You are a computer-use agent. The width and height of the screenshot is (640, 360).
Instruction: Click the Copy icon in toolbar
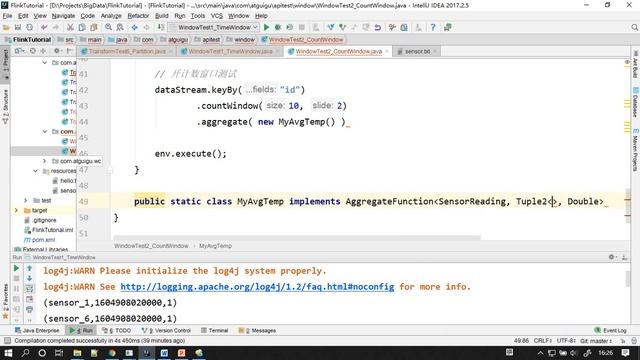click(x=82, y=27)
